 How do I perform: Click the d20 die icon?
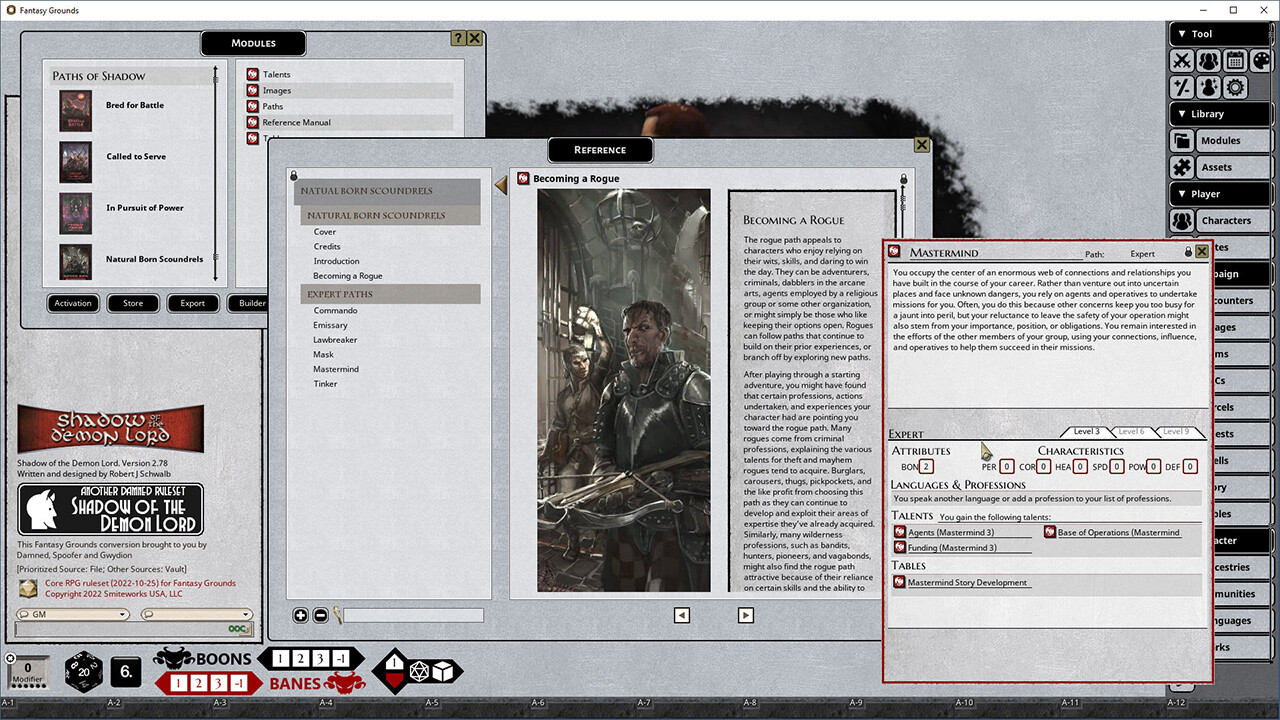[x=83, y=671]
